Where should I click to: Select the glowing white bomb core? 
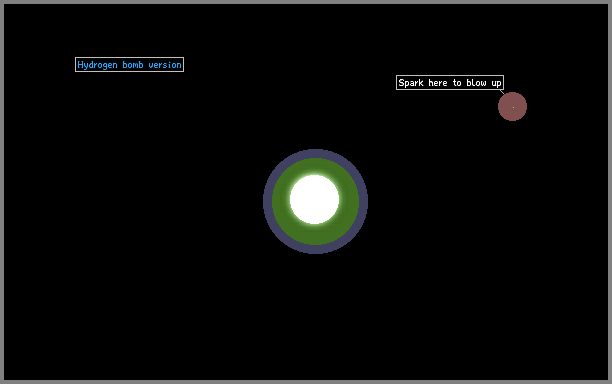[x=315, y=199]
